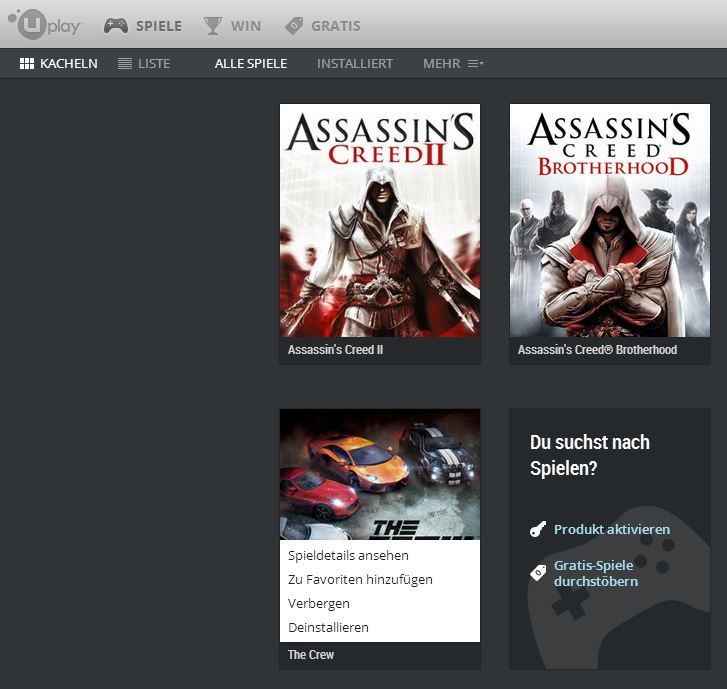Open Assassin's Creed Brotherhood cover tile

610,220
